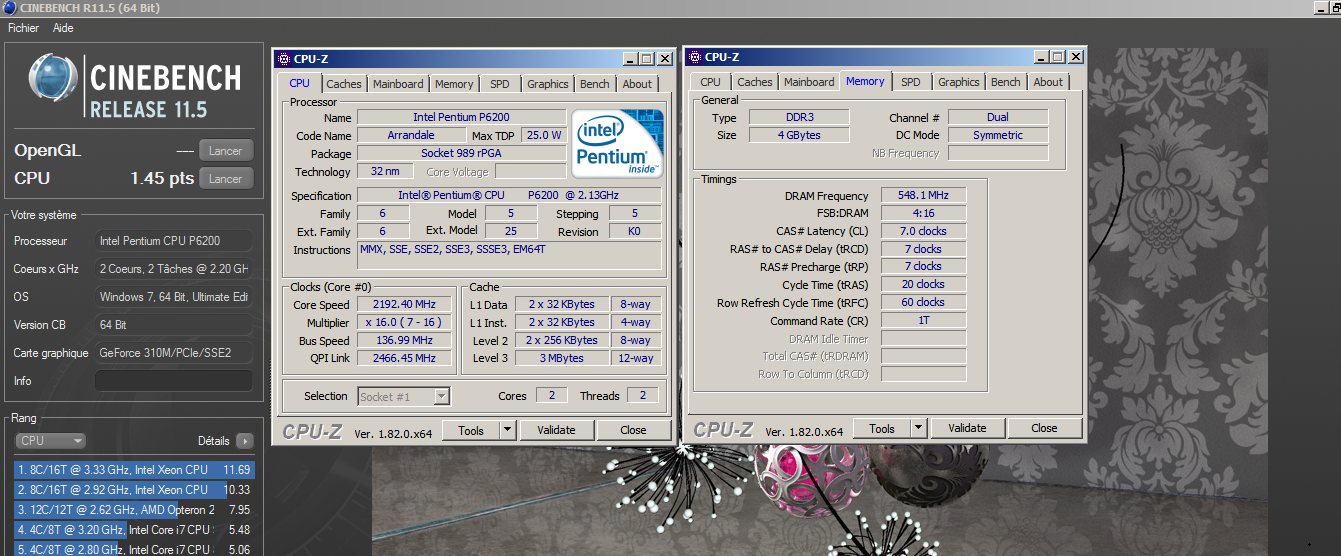Open Graphics tab in left CPU-Z window
Image resolution: width=1341 pixels, height=556 pixels.
[x=548, y=84]
